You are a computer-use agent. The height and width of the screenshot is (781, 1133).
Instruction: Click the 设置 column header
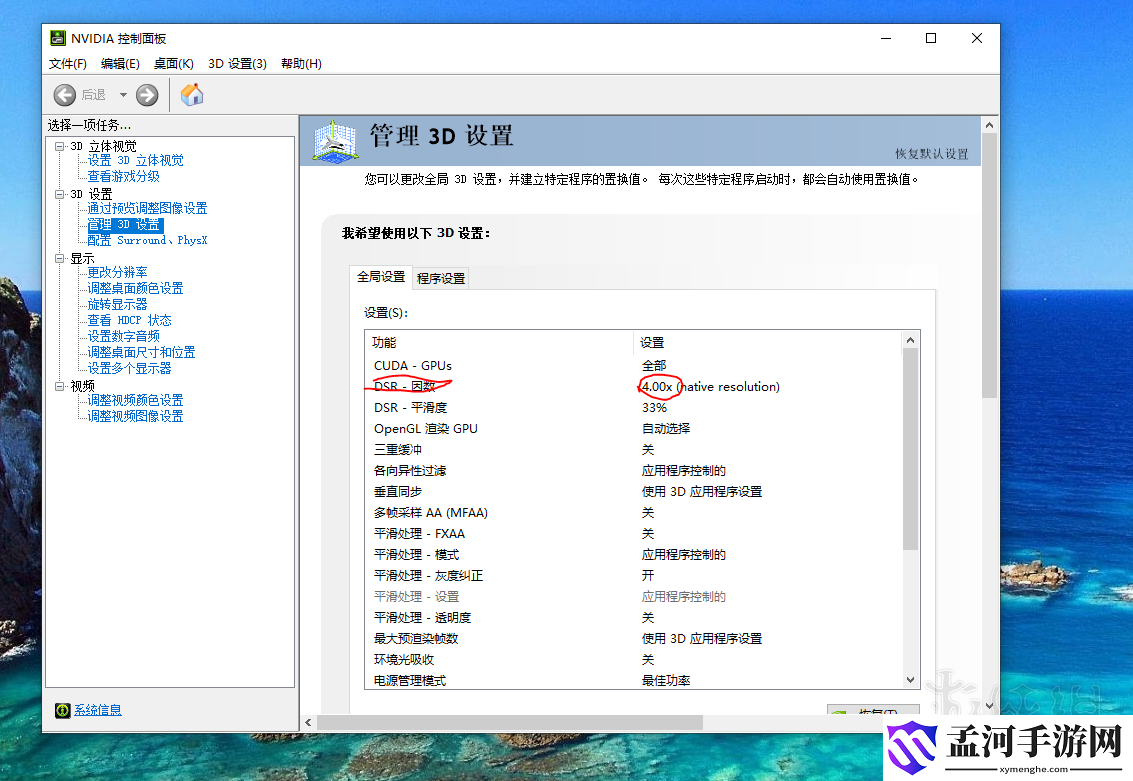click(768, 342)
